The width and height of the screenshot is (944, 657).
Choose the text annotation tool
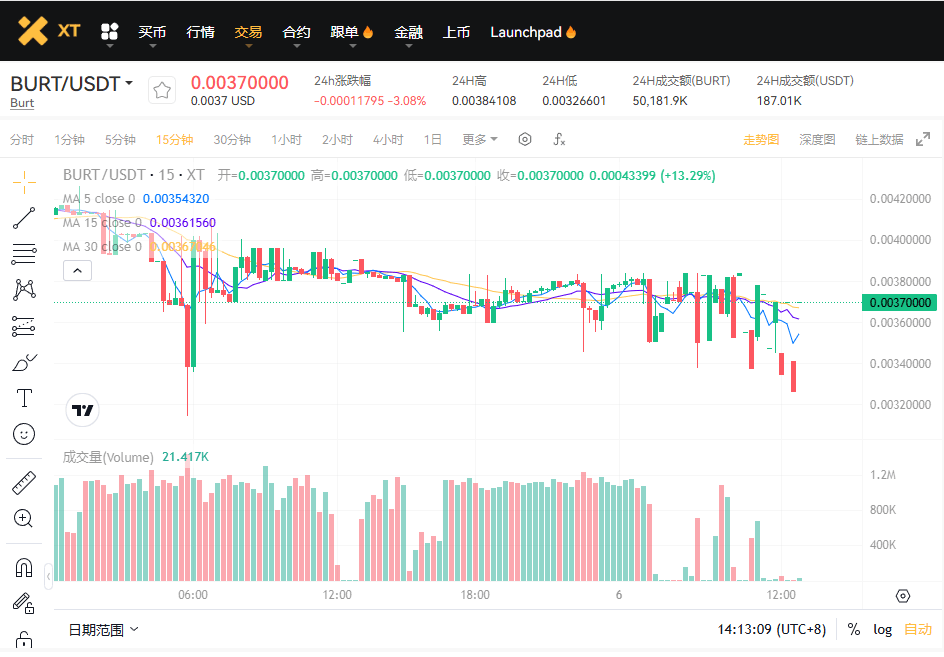[x=24, y=398]
